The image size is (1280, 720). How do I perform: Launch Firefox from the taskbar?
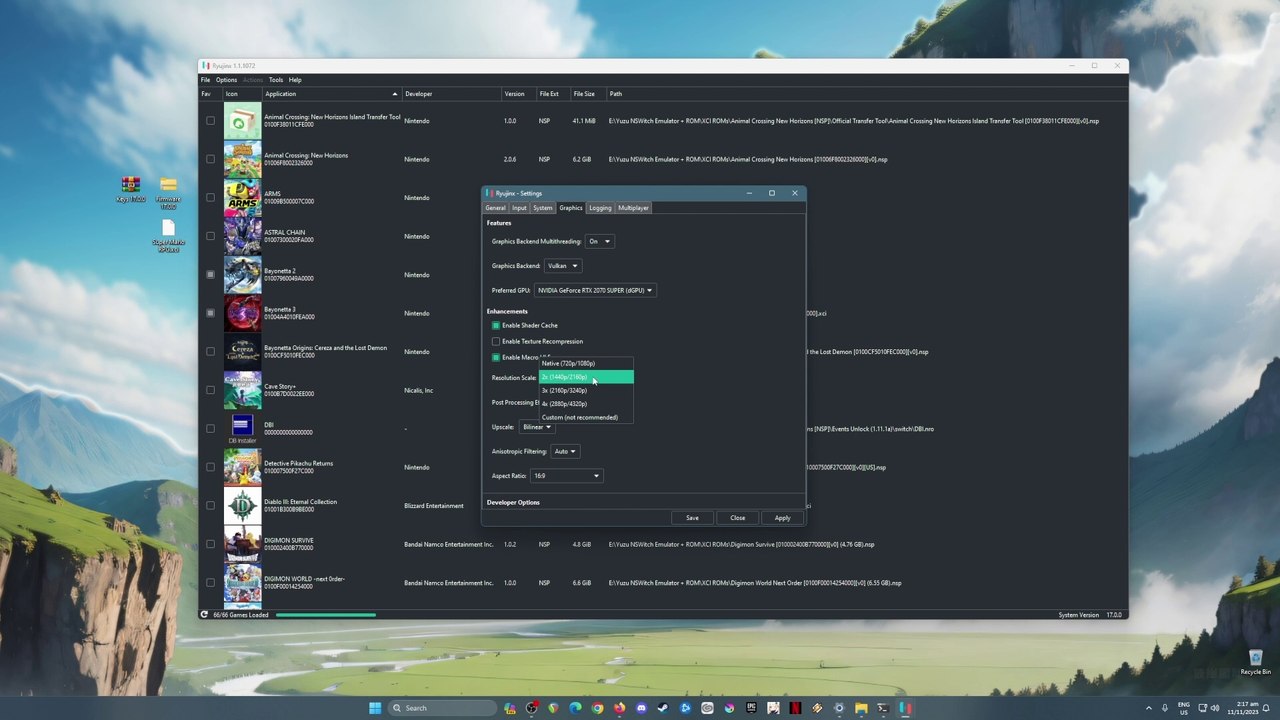click(619, 708)
